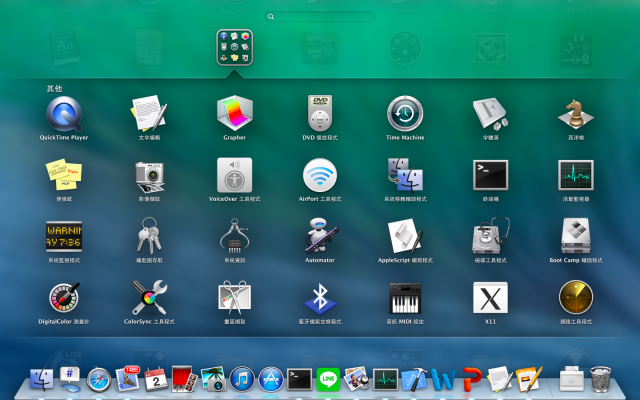The width and height of the screenshot is (640, 400).
Task: Open AppleScript Editor
Action: click(x=405, y=236)
